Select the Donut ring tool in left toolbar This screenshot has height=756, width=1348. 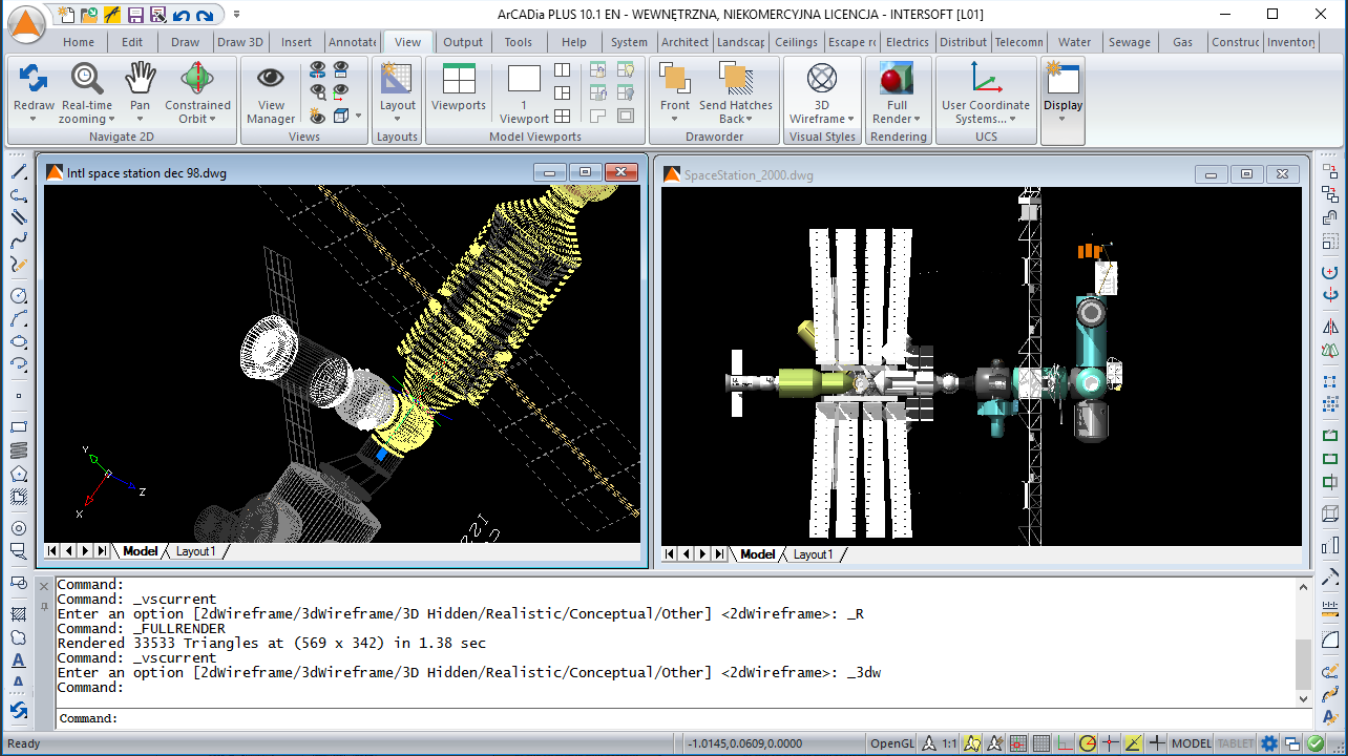tap(18, 528)
